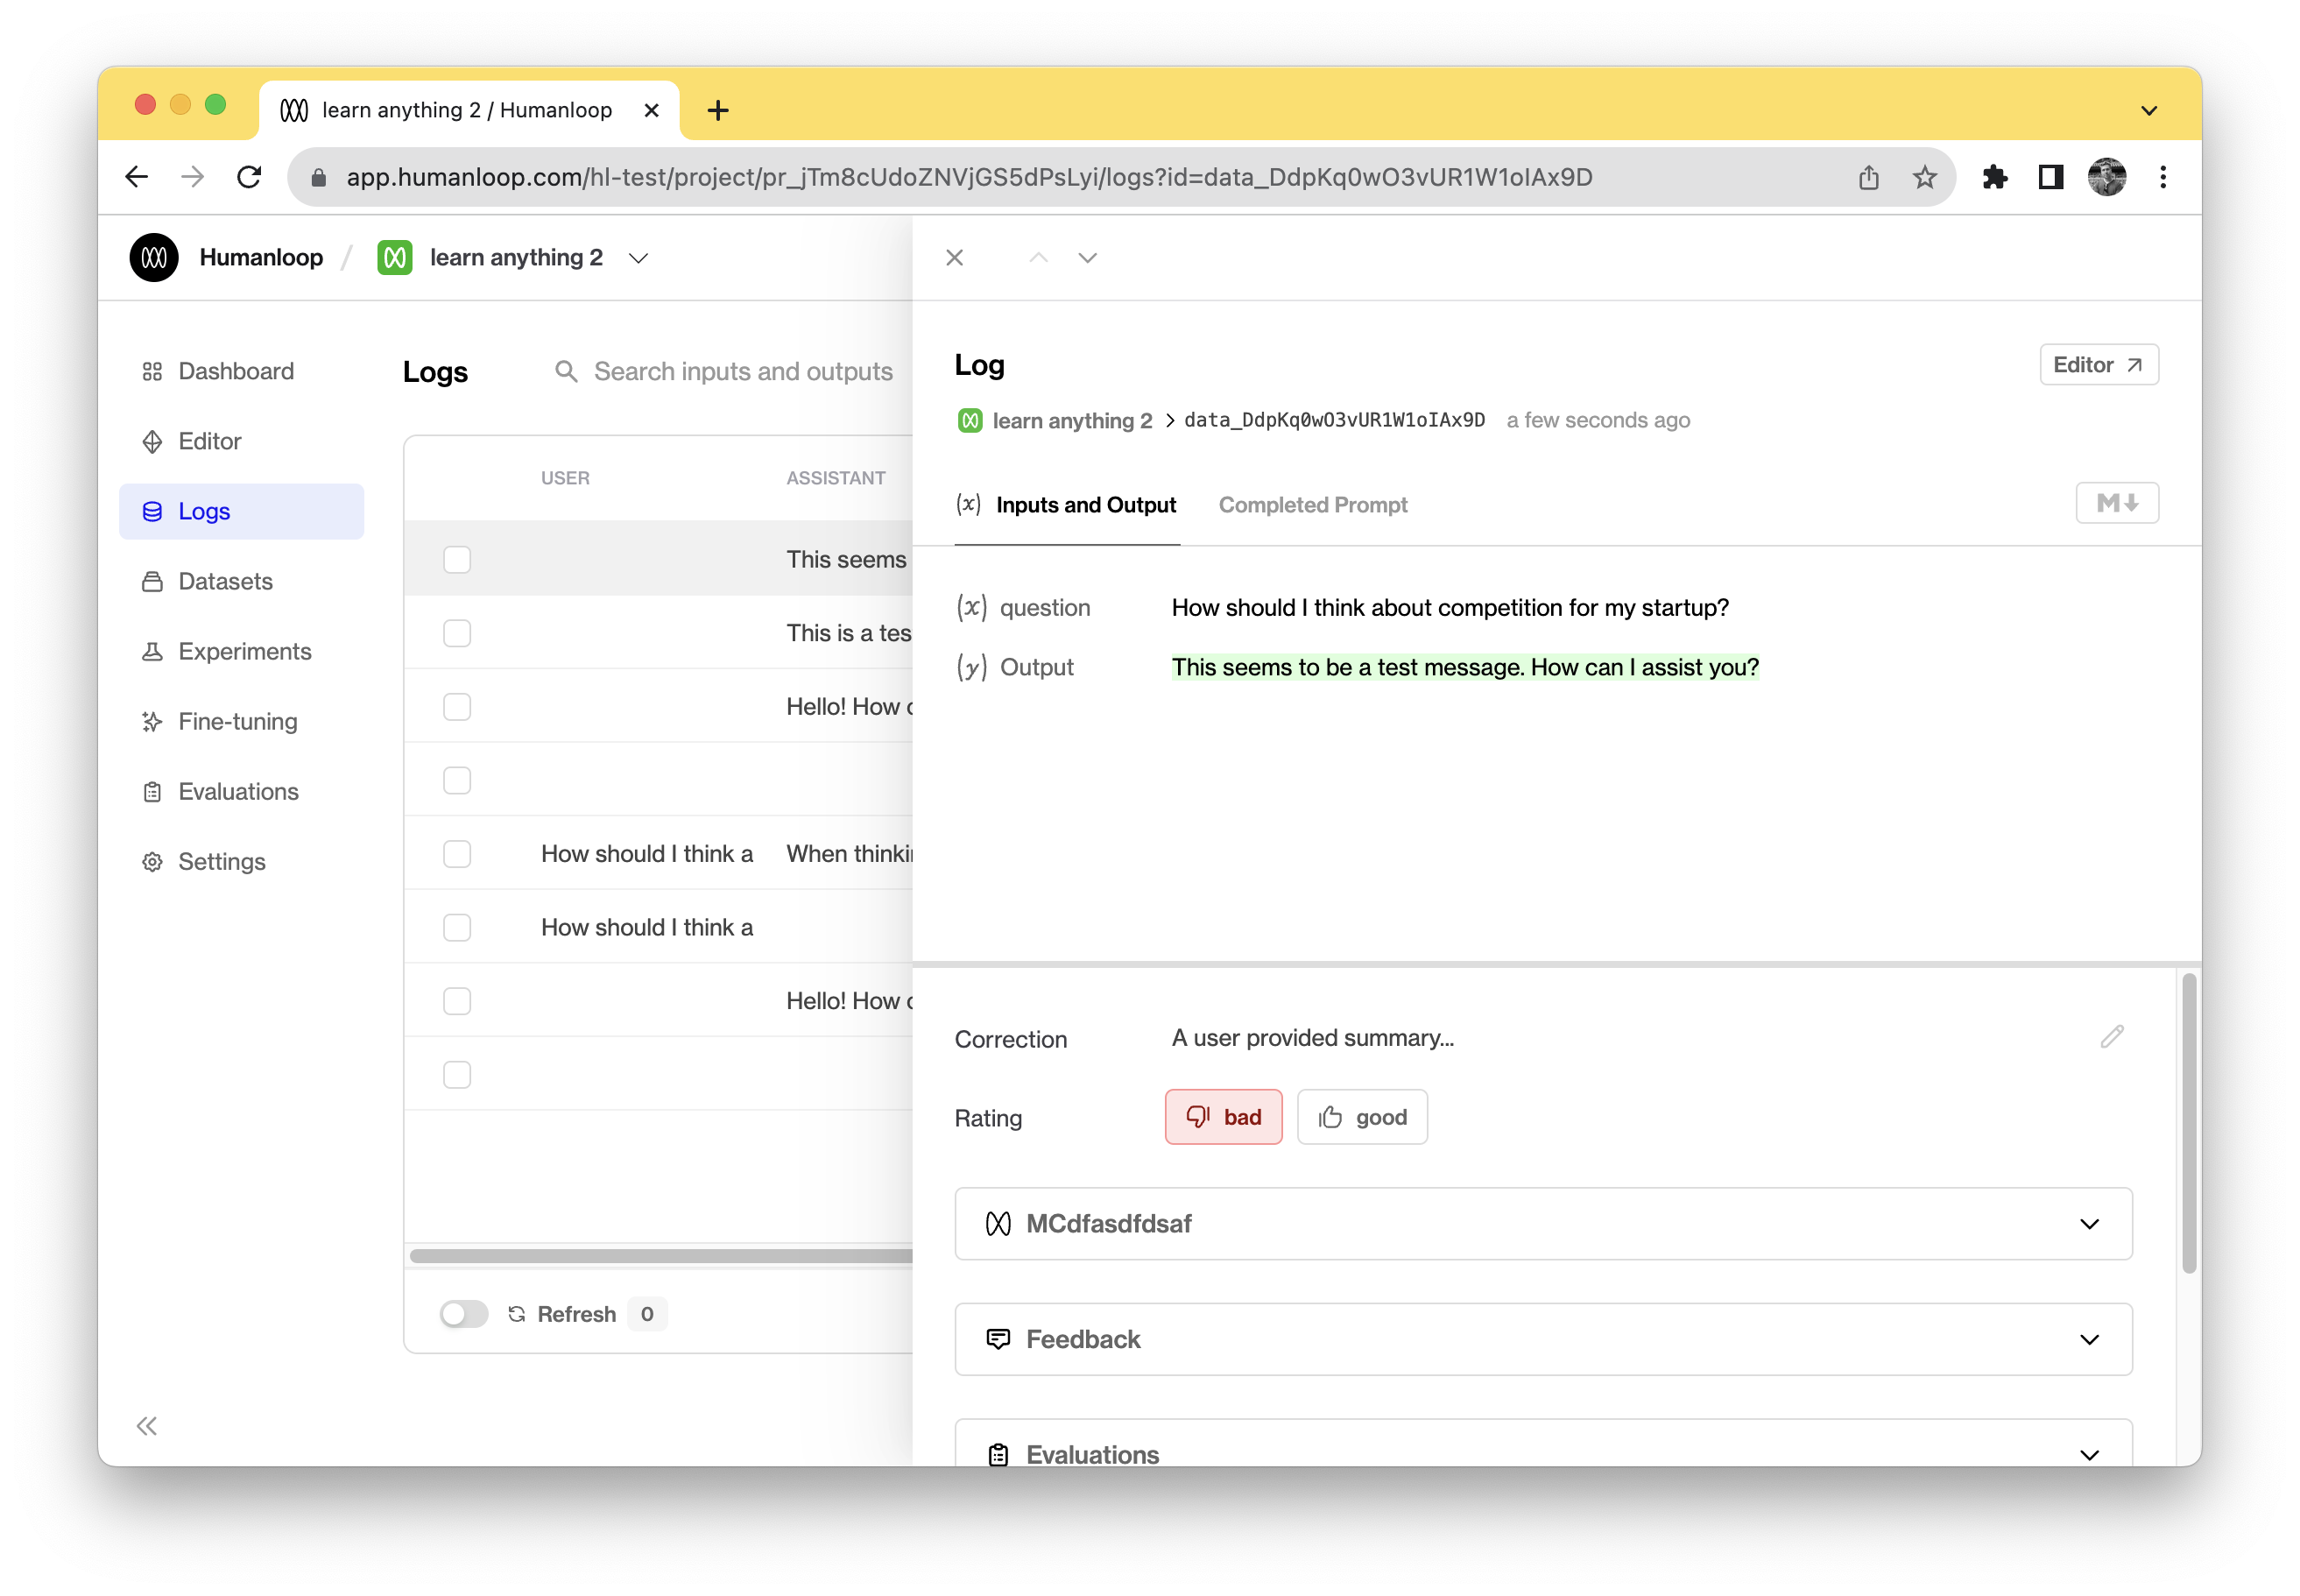Click the markdown toggle icon
Viewport: 2300px width, 1596px height.
pos(2116,503)
